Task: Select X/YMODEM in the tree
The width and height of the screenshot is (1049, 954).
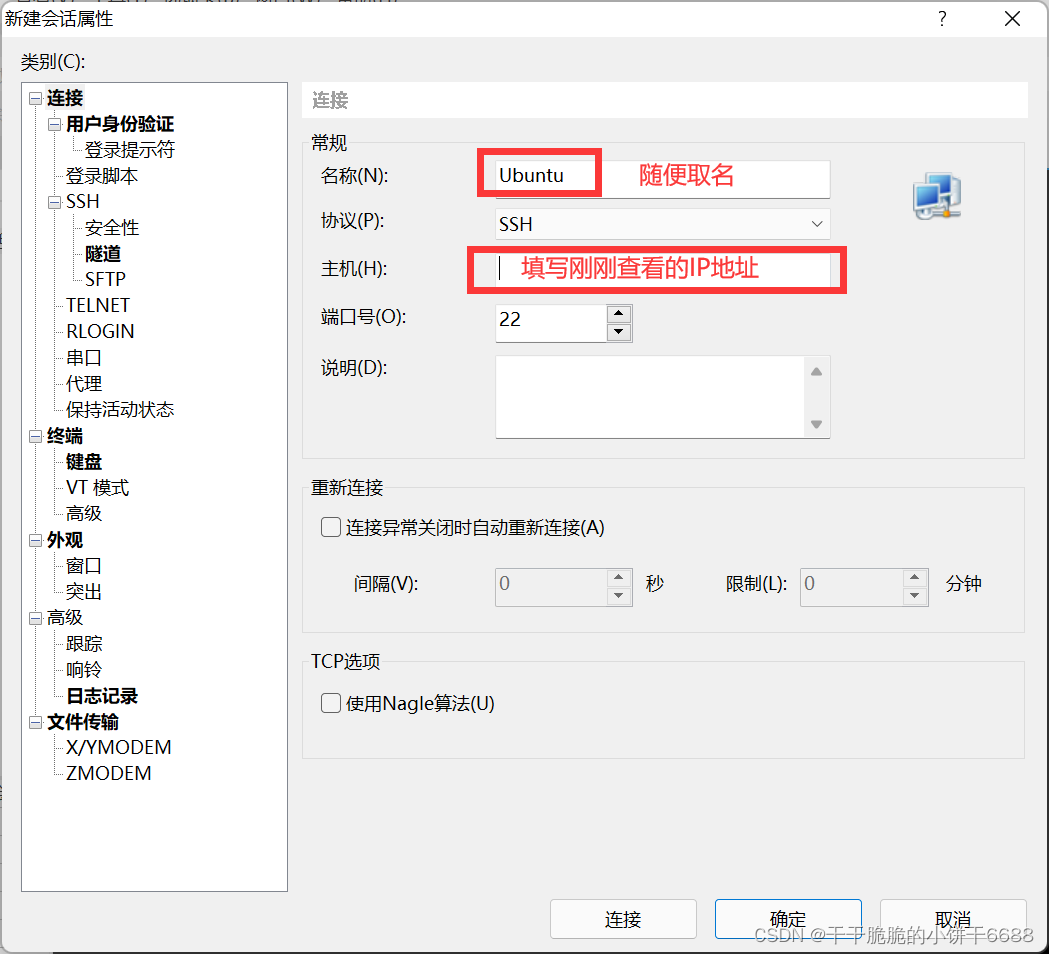Action: coord(118,748)
